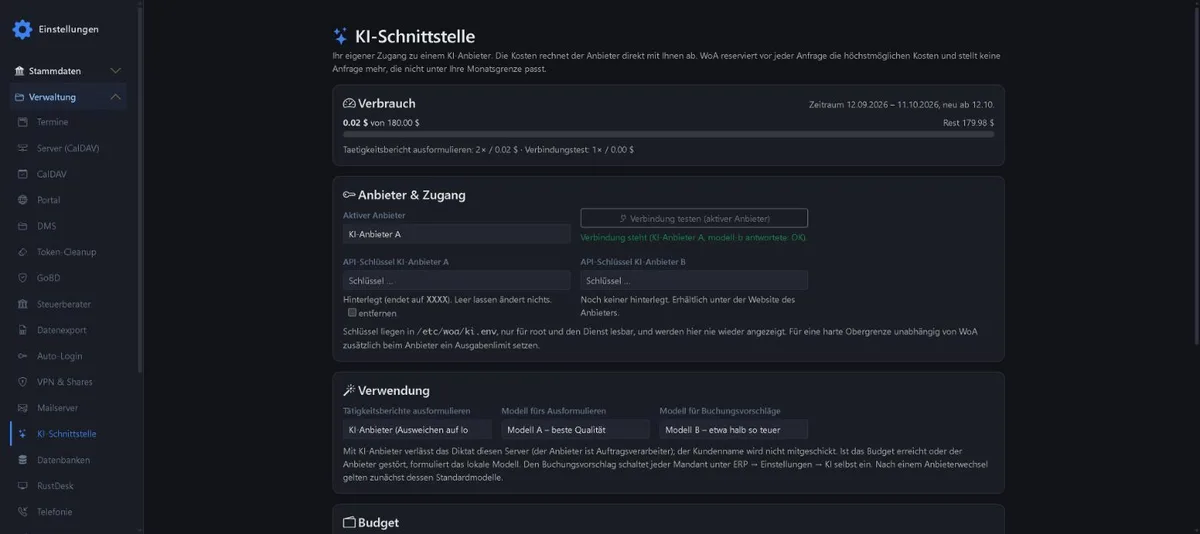Open the Modell fürs Ausformulieren dropdown
This screenshot has width=1200, height=534.
click(575, 429)
